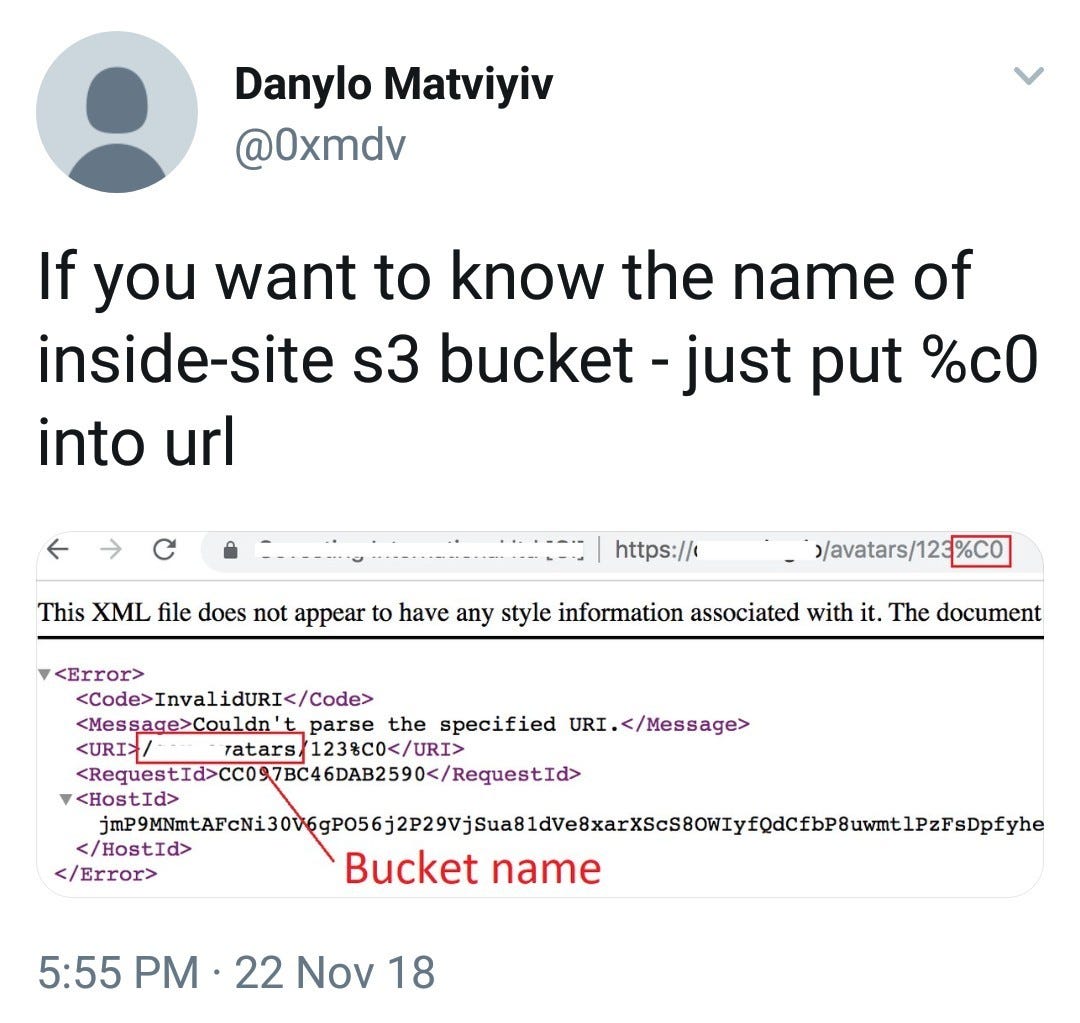Visit the @0xmdv handle link
Viewport: 1080px width, 1023px height.
pyautogui.click(x=320, y=145)
